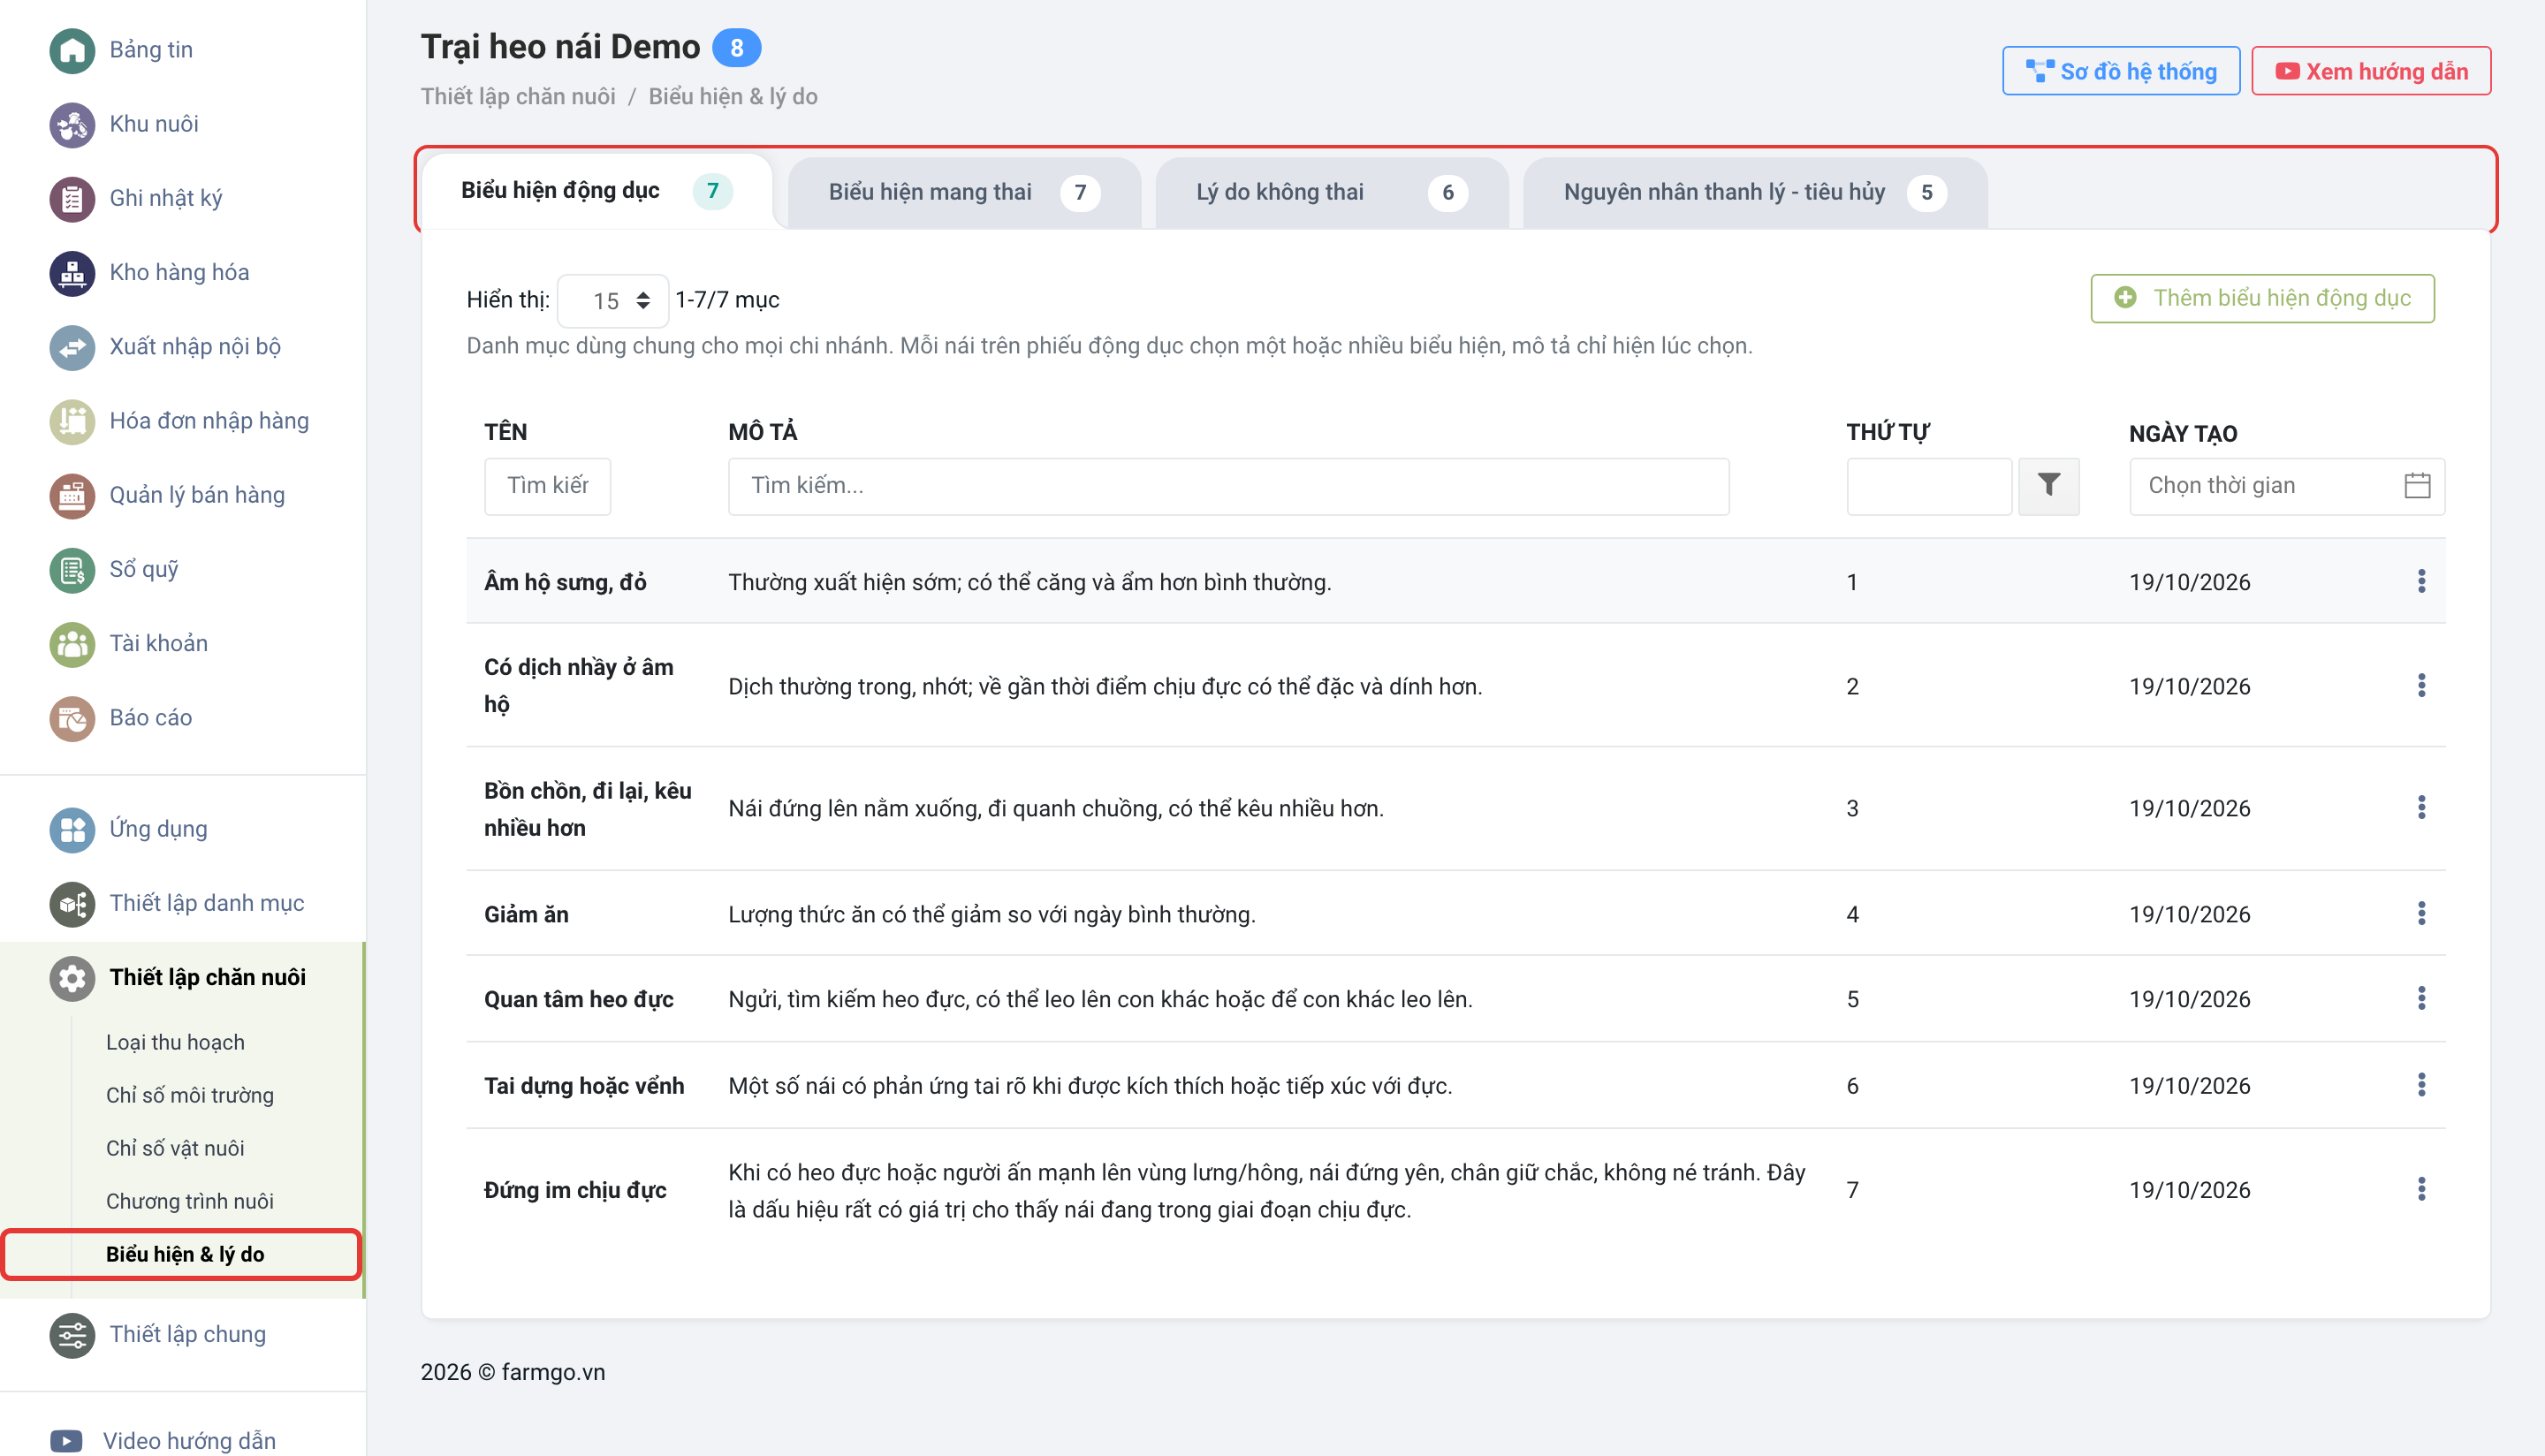Open row menu for Giảm ăn

point(2421,914)
